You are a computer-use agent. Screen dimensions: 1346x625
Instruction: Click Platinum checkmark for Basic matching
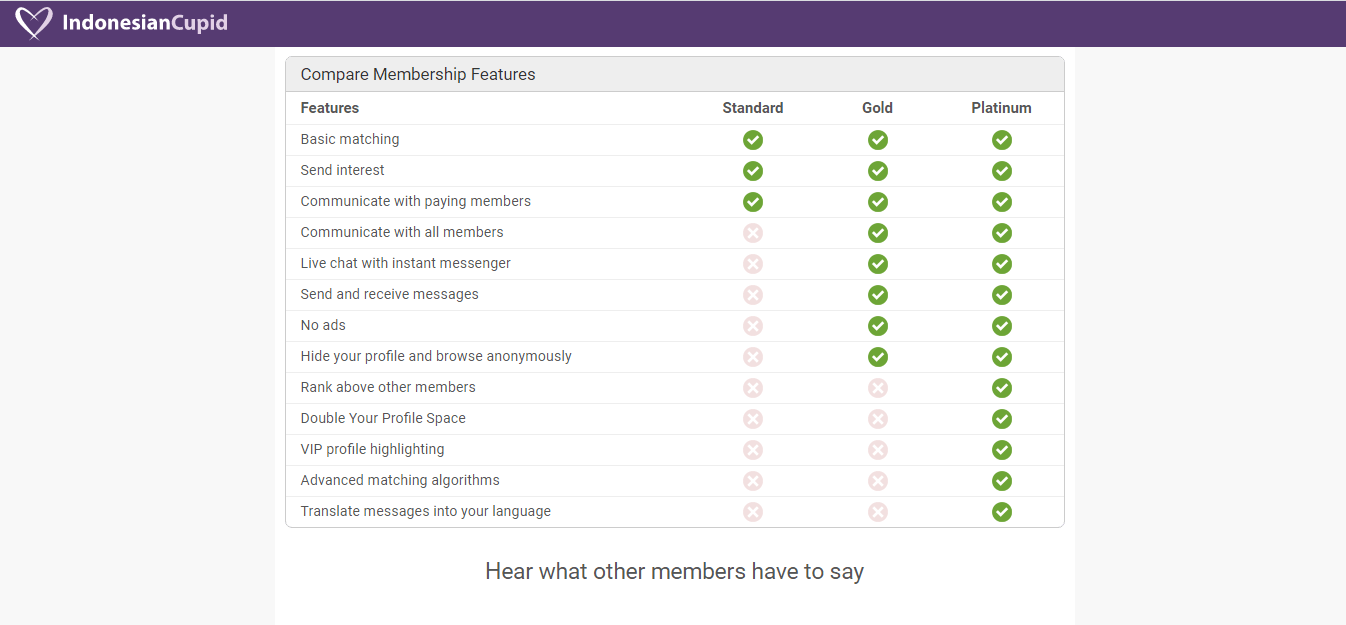(x=1002, y=140)
